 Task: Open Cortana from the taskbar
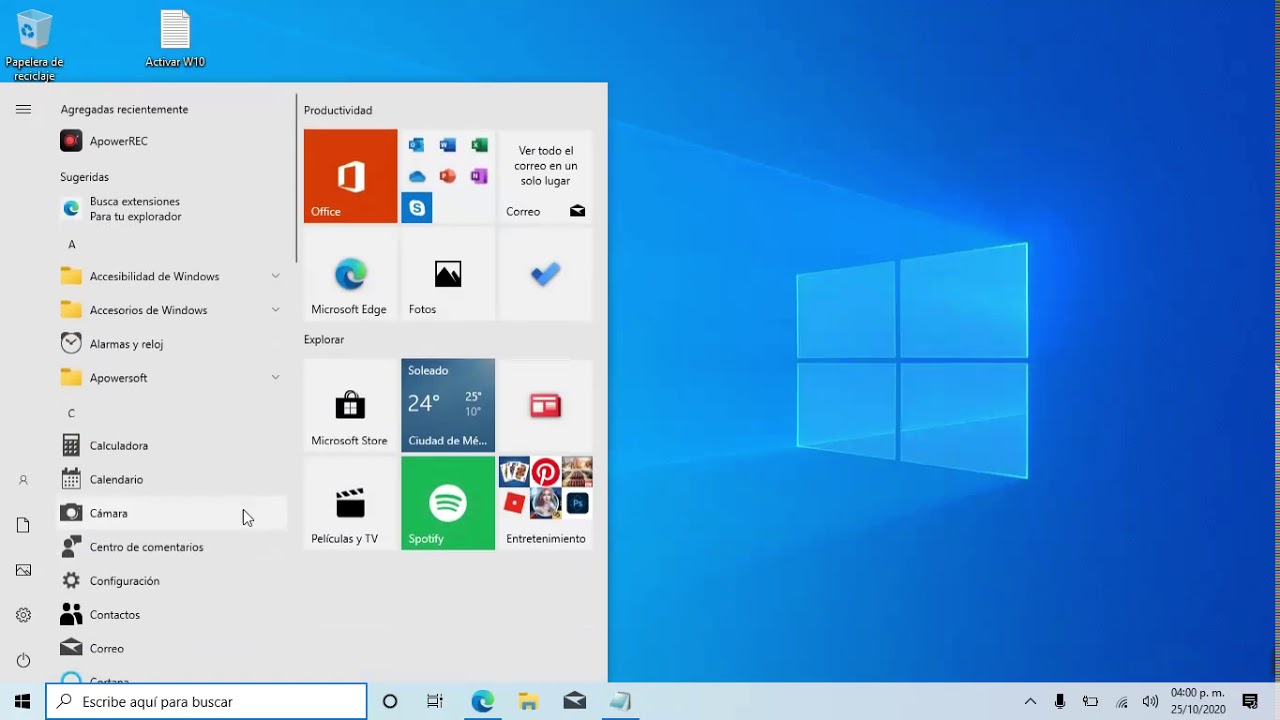(390, 701)
